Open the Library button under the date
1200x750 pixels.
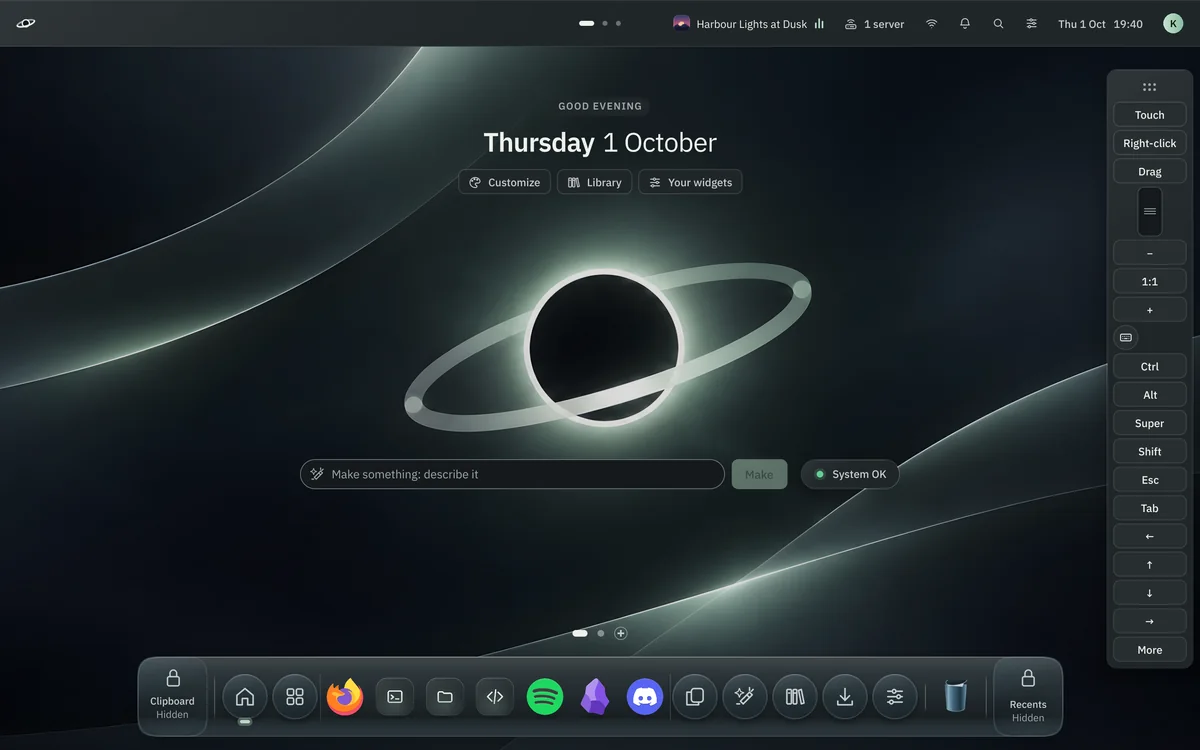point(595,182)
